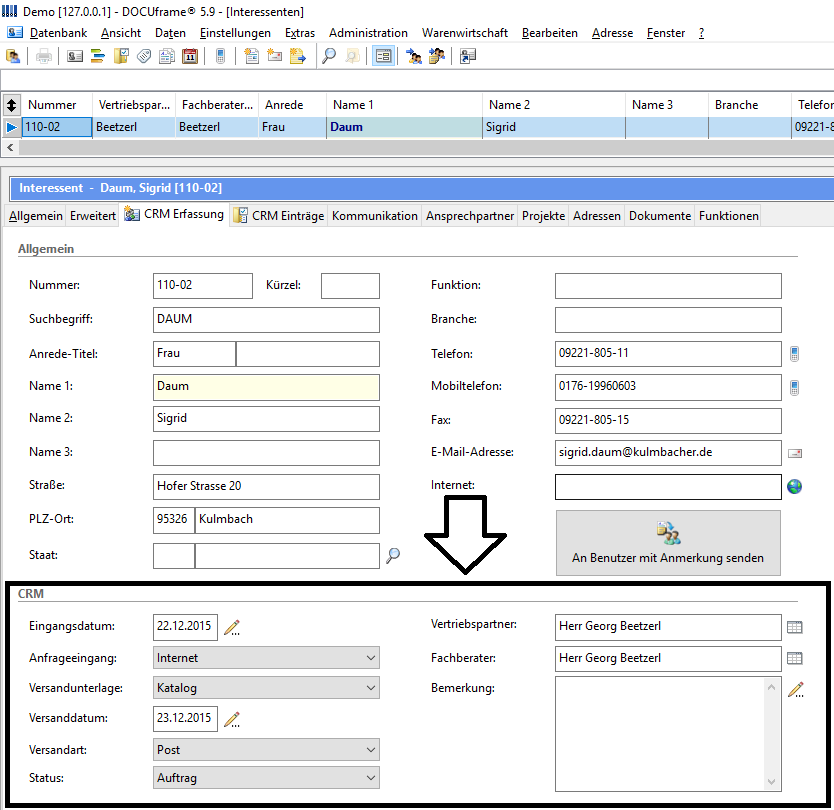Switch to the Dokumente tab

pyautogui.click(x=660, y=216)
